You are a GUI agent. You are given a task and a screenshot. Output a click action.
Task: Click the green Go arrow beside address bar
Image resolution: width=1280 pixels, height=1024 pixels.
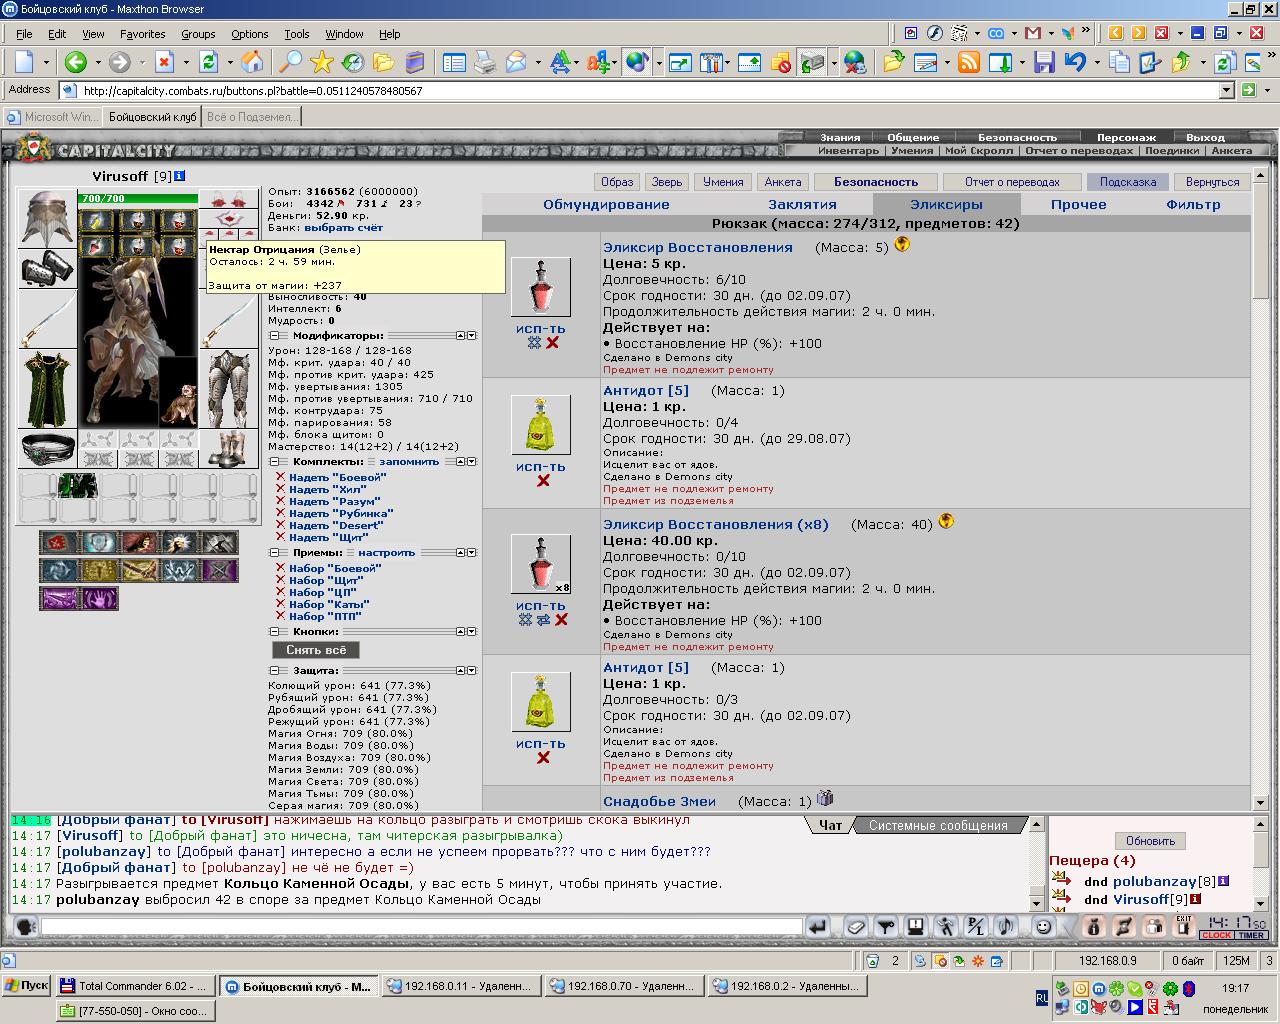1248,90
